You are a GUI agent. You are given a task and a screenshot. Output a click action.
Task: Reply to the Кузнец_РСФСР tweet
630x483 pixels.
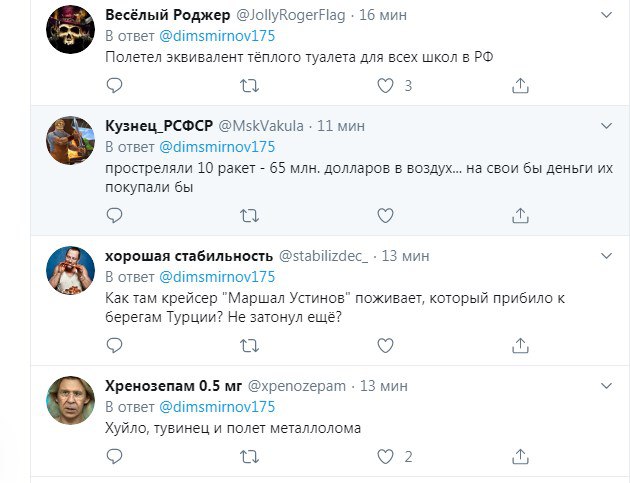[114, 215]
